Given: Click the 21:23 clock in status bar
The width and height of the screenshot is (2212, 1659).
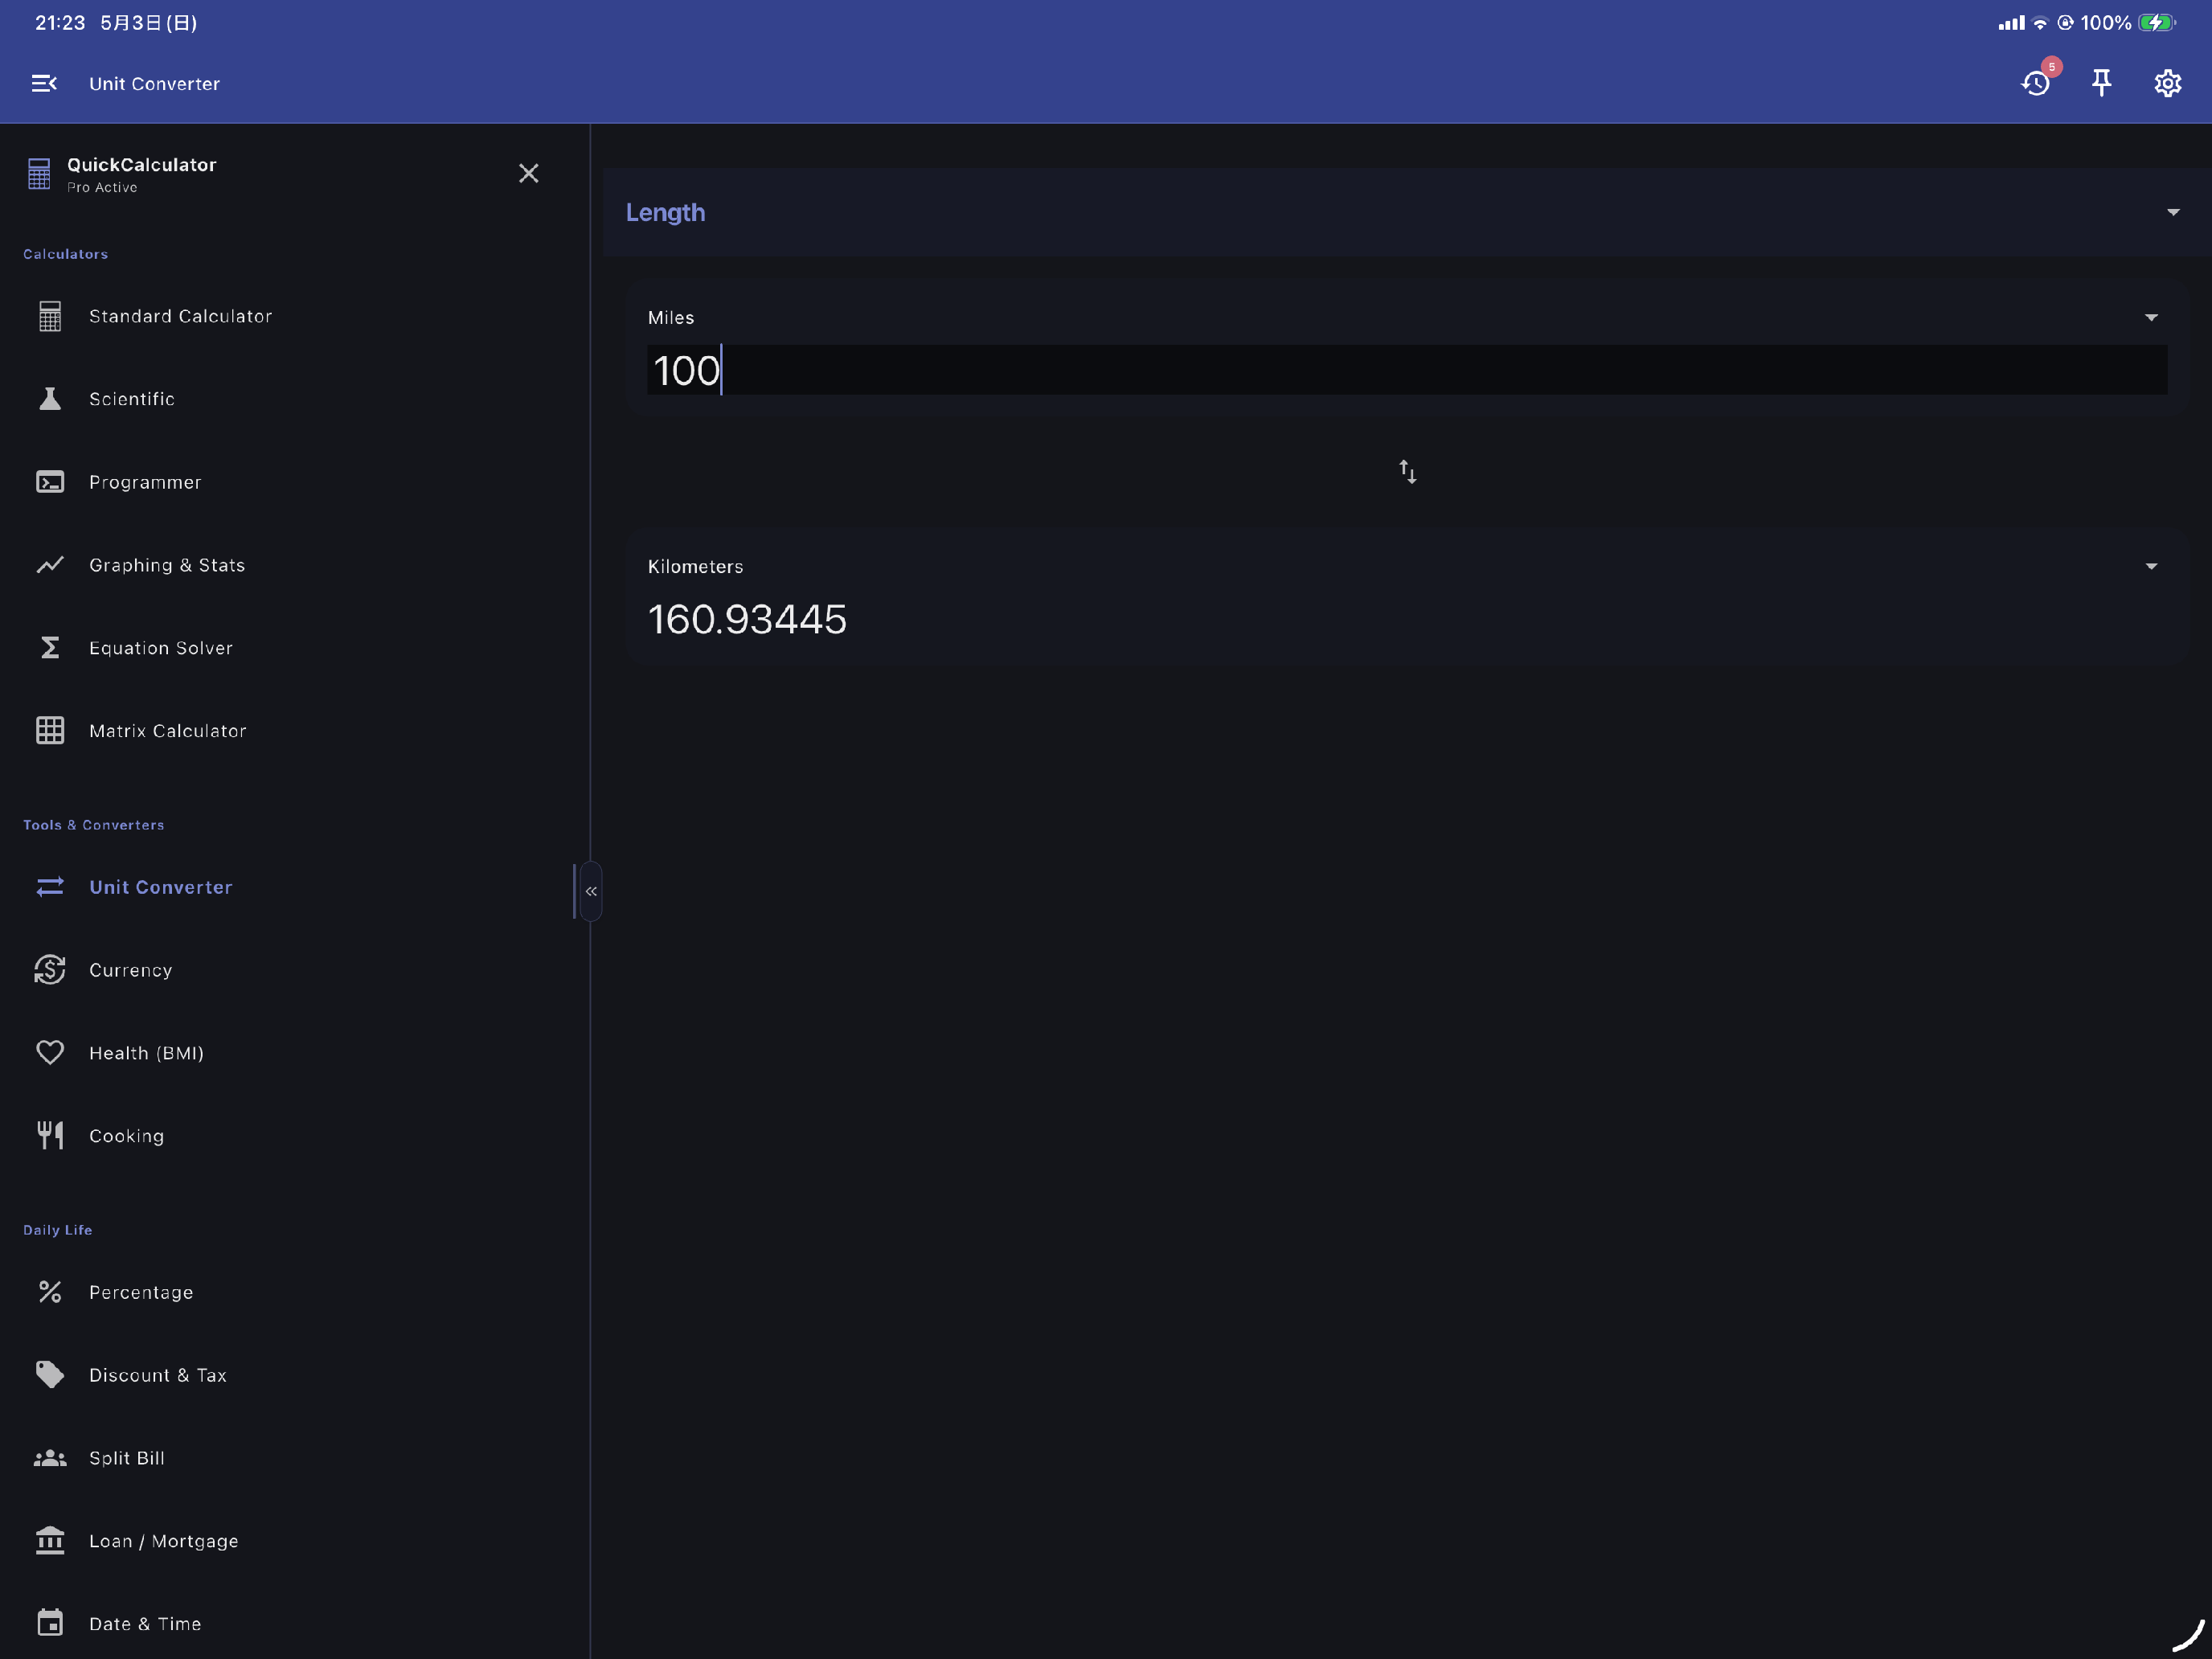Looking at the screenshot, I should (x=60, y=23).
